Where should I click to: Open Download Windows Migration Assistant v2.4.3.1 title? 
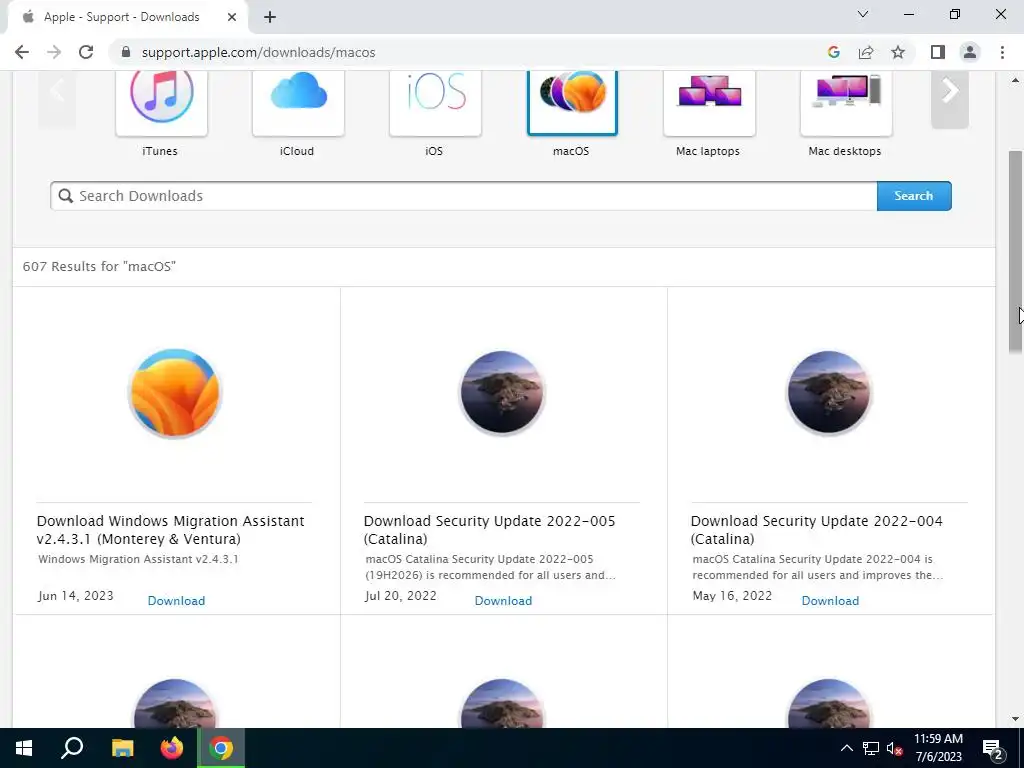[x=170, y=530]
